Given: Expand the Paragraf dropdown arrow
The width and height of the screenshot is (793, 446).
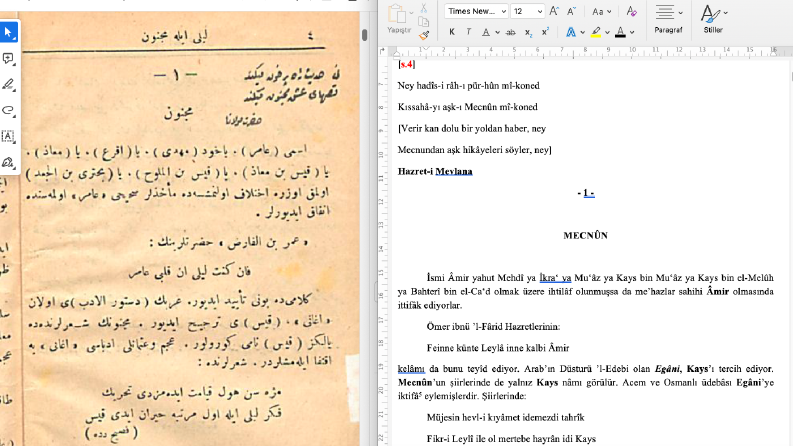Looking at the screenshot, I should click(680, 13).
